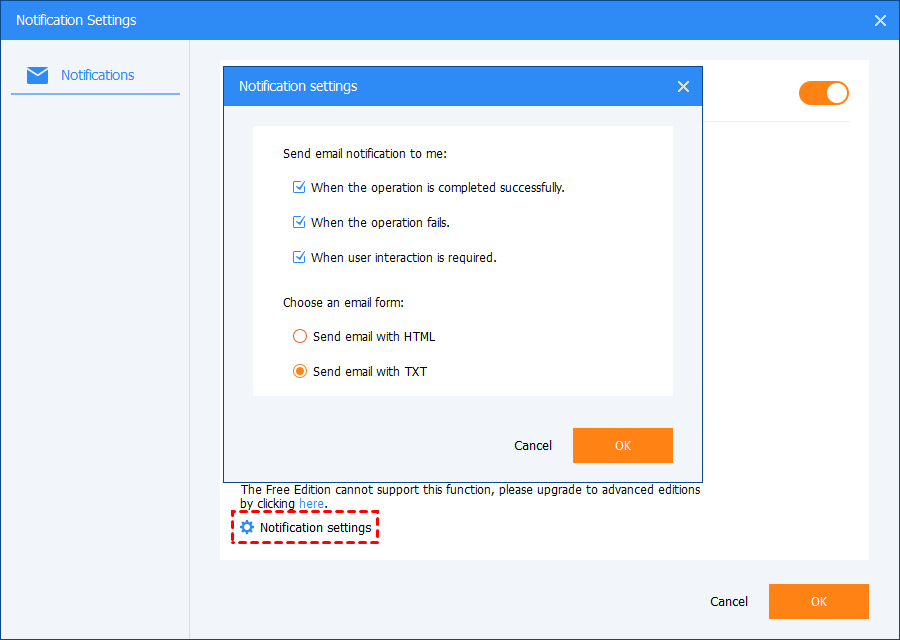Toggle 'When user interaction is required' checkbox
The image size is (900, 640).
tap(299, 257)
